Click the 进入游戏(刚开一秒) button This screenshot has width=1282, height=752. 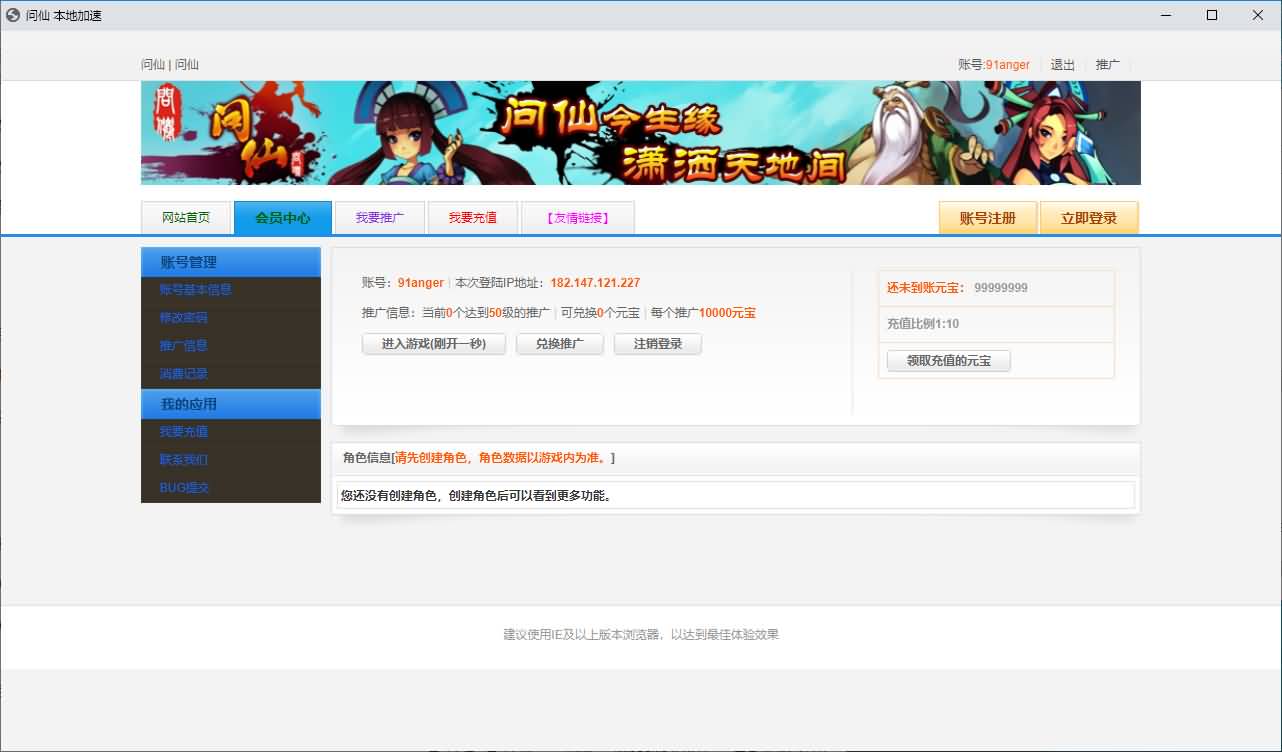pos(434,344)
